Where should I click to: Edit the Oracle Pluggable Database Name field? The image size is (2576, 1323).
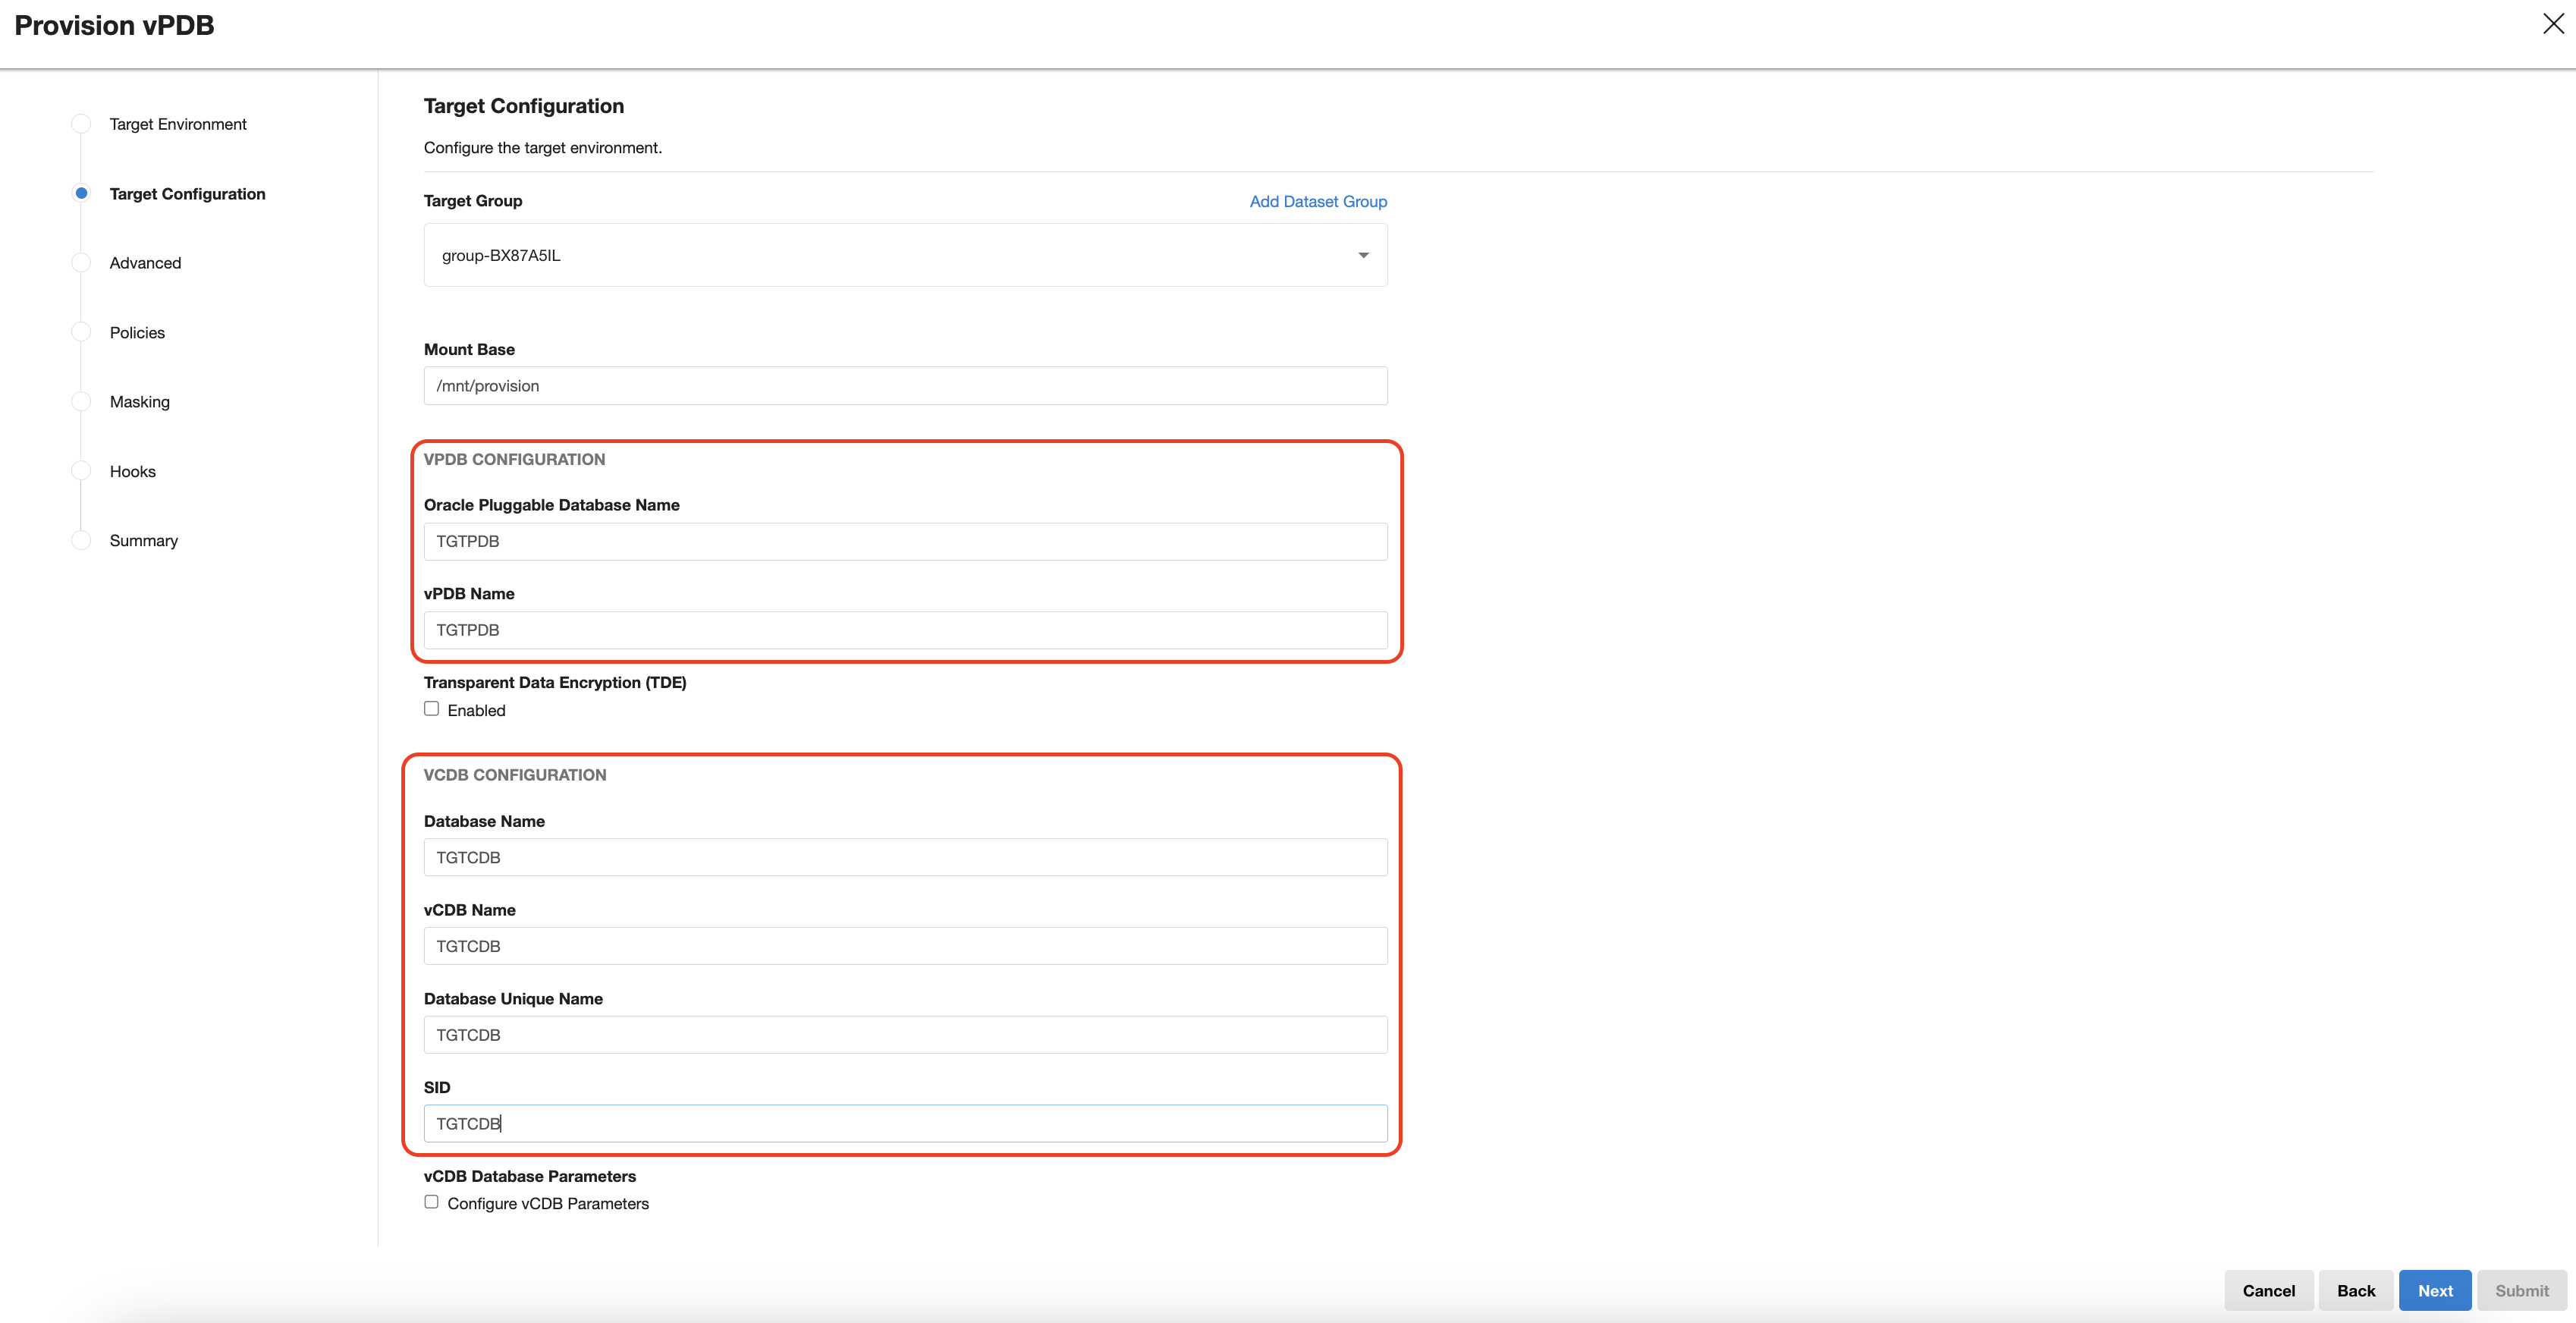(x=906, y=540)
